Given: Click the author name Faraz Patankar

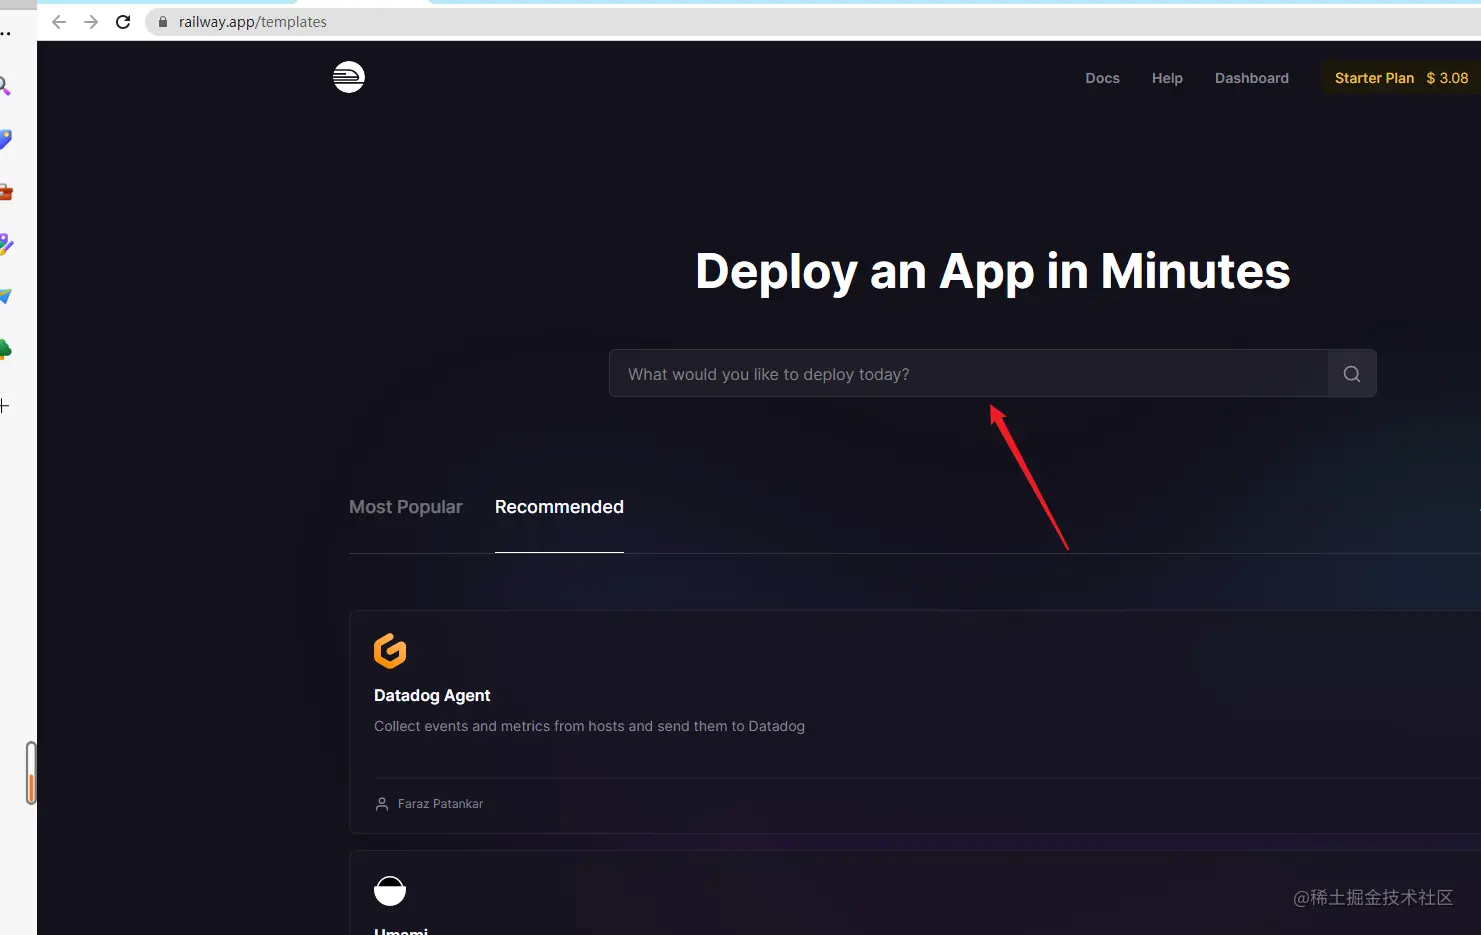Looking at the screenshot, I should [440, 804].
